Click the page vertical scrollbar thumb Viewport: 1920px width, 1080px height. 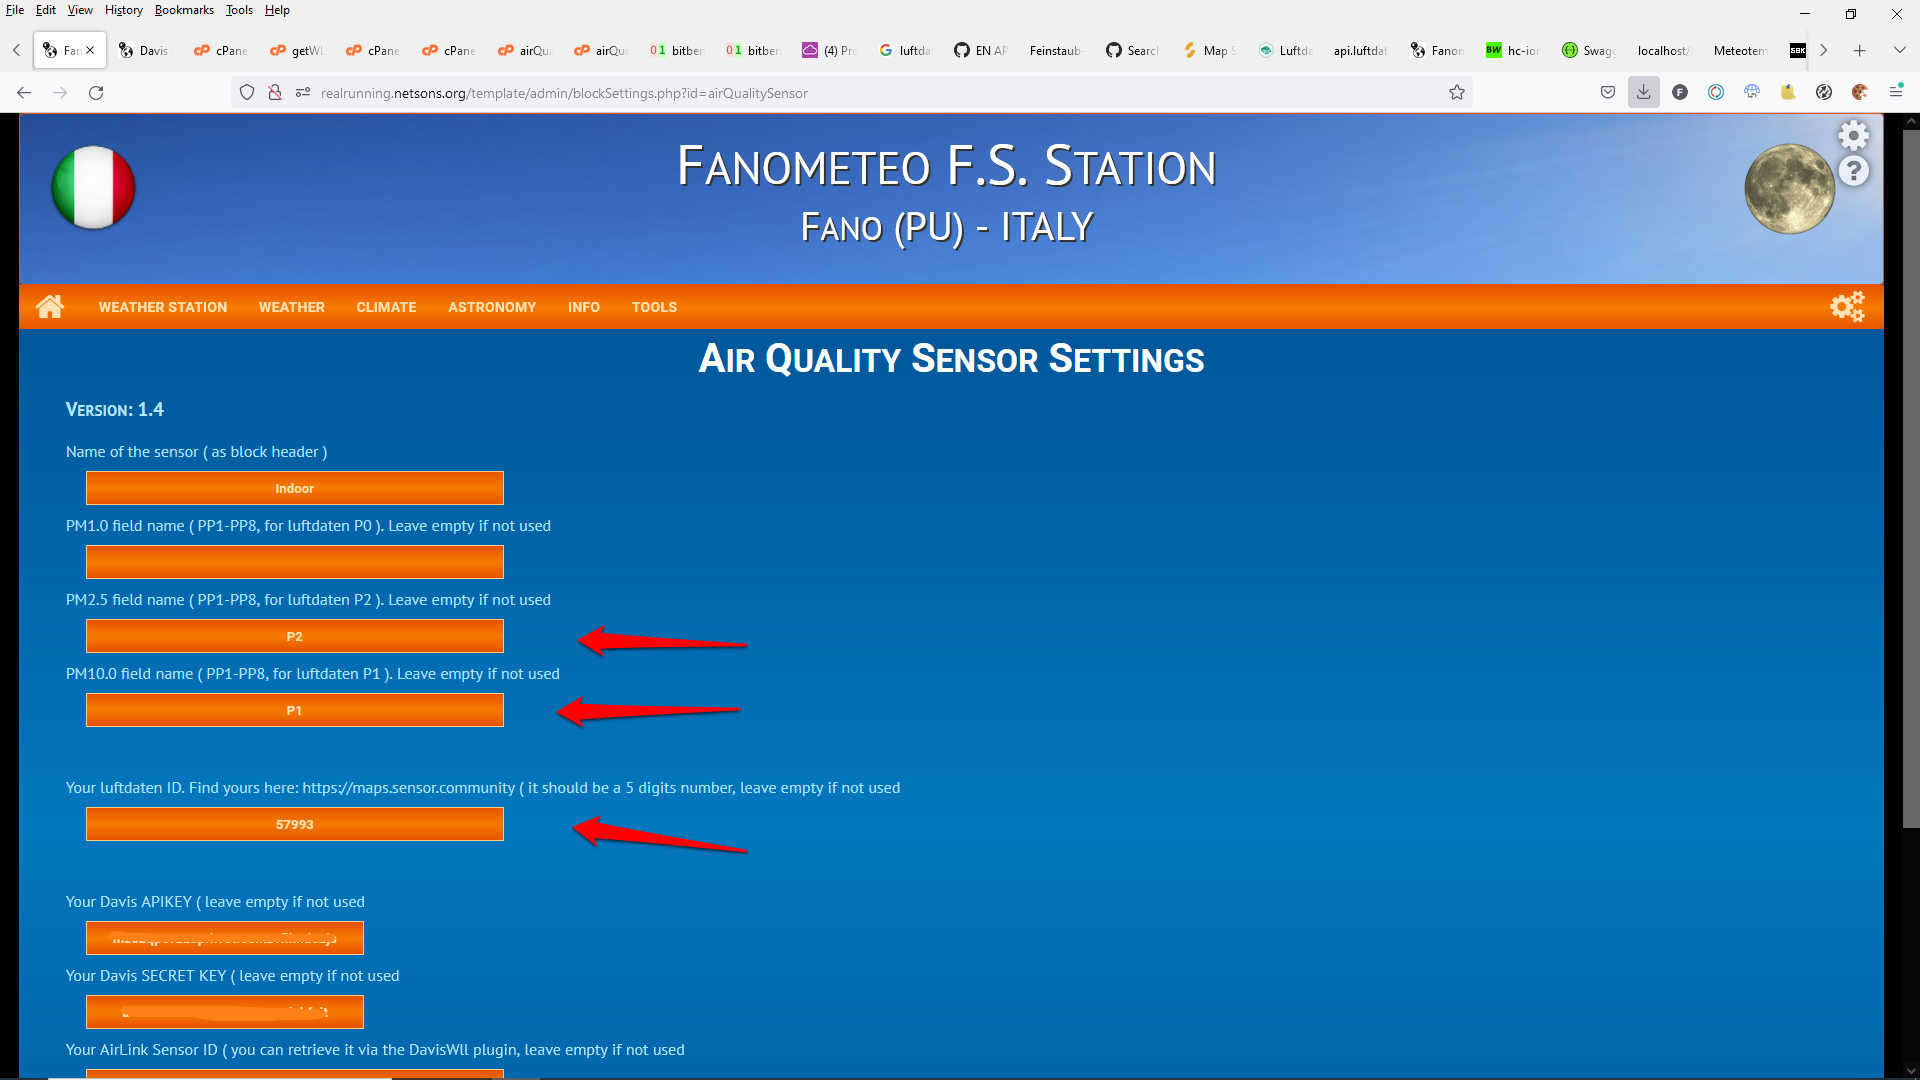(x=1910, y=480)
